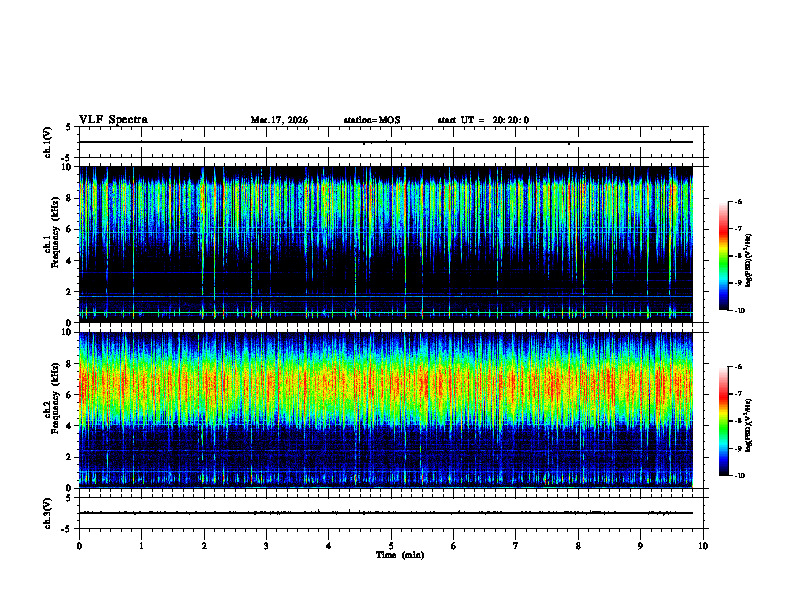The height and width of the screenshot is (612, 792).
Task: Click the "4" kHz tick on the ch.1 axis
Action: point(70,261)
